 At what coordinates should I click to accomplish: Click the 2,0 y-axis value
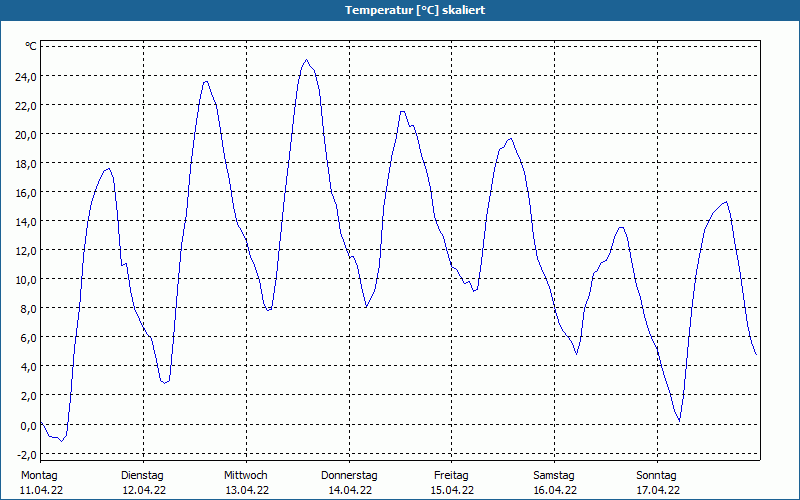28,396
